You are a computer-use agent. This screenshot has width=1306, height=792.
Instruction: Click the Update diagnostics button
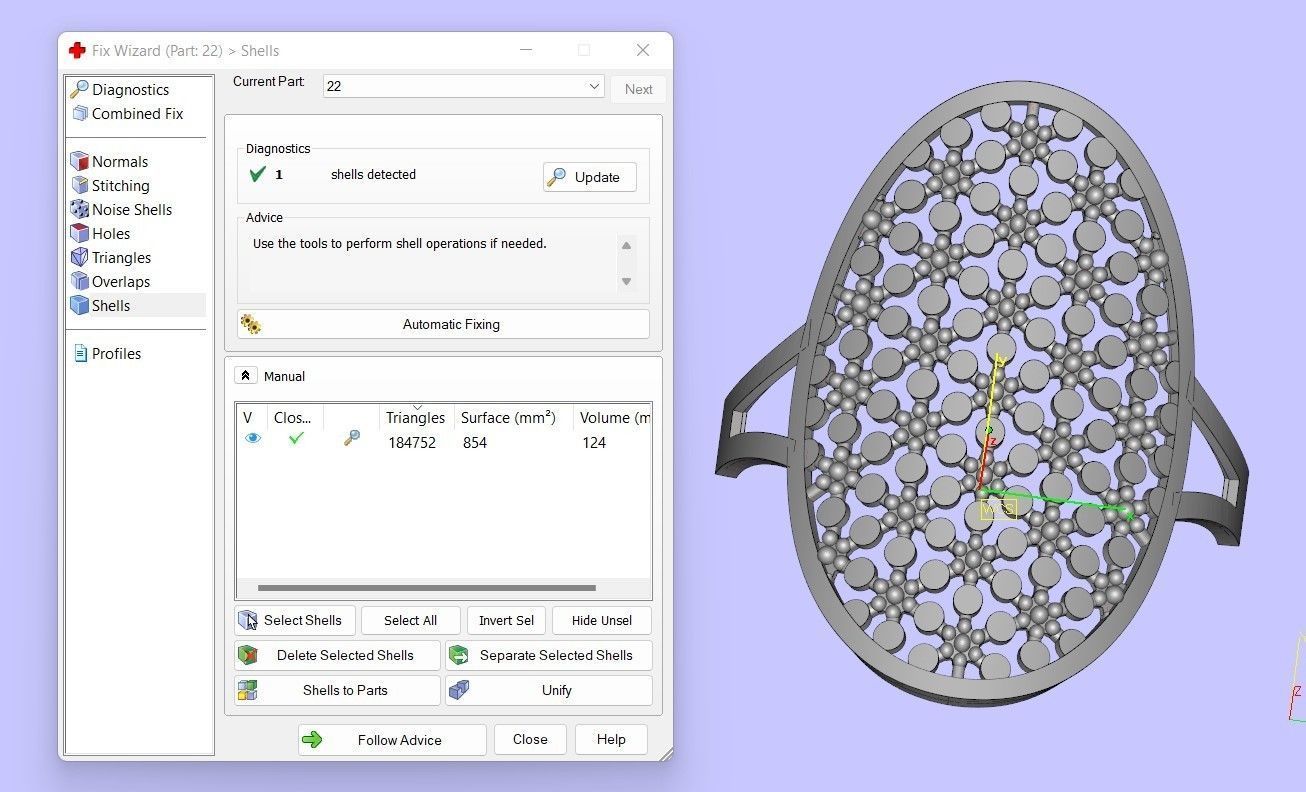pos(589,177)
